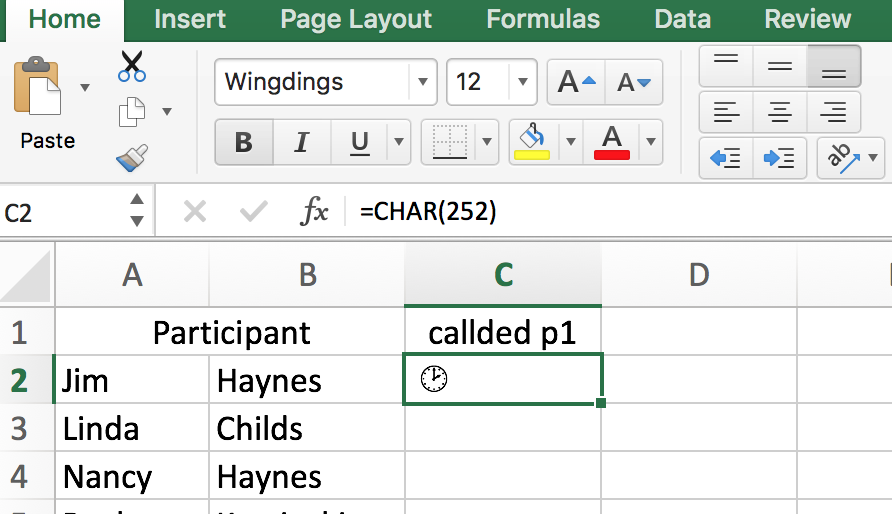Select the cell containing Jim
The width and height of the screenshot is (892, 514).
coord(132,380)
